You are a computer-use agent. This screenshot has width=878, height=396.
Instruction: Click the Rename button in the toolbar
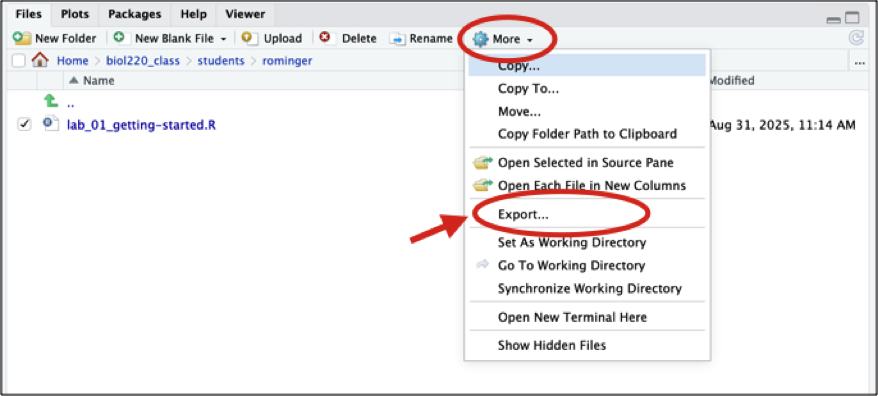(421, 39)
